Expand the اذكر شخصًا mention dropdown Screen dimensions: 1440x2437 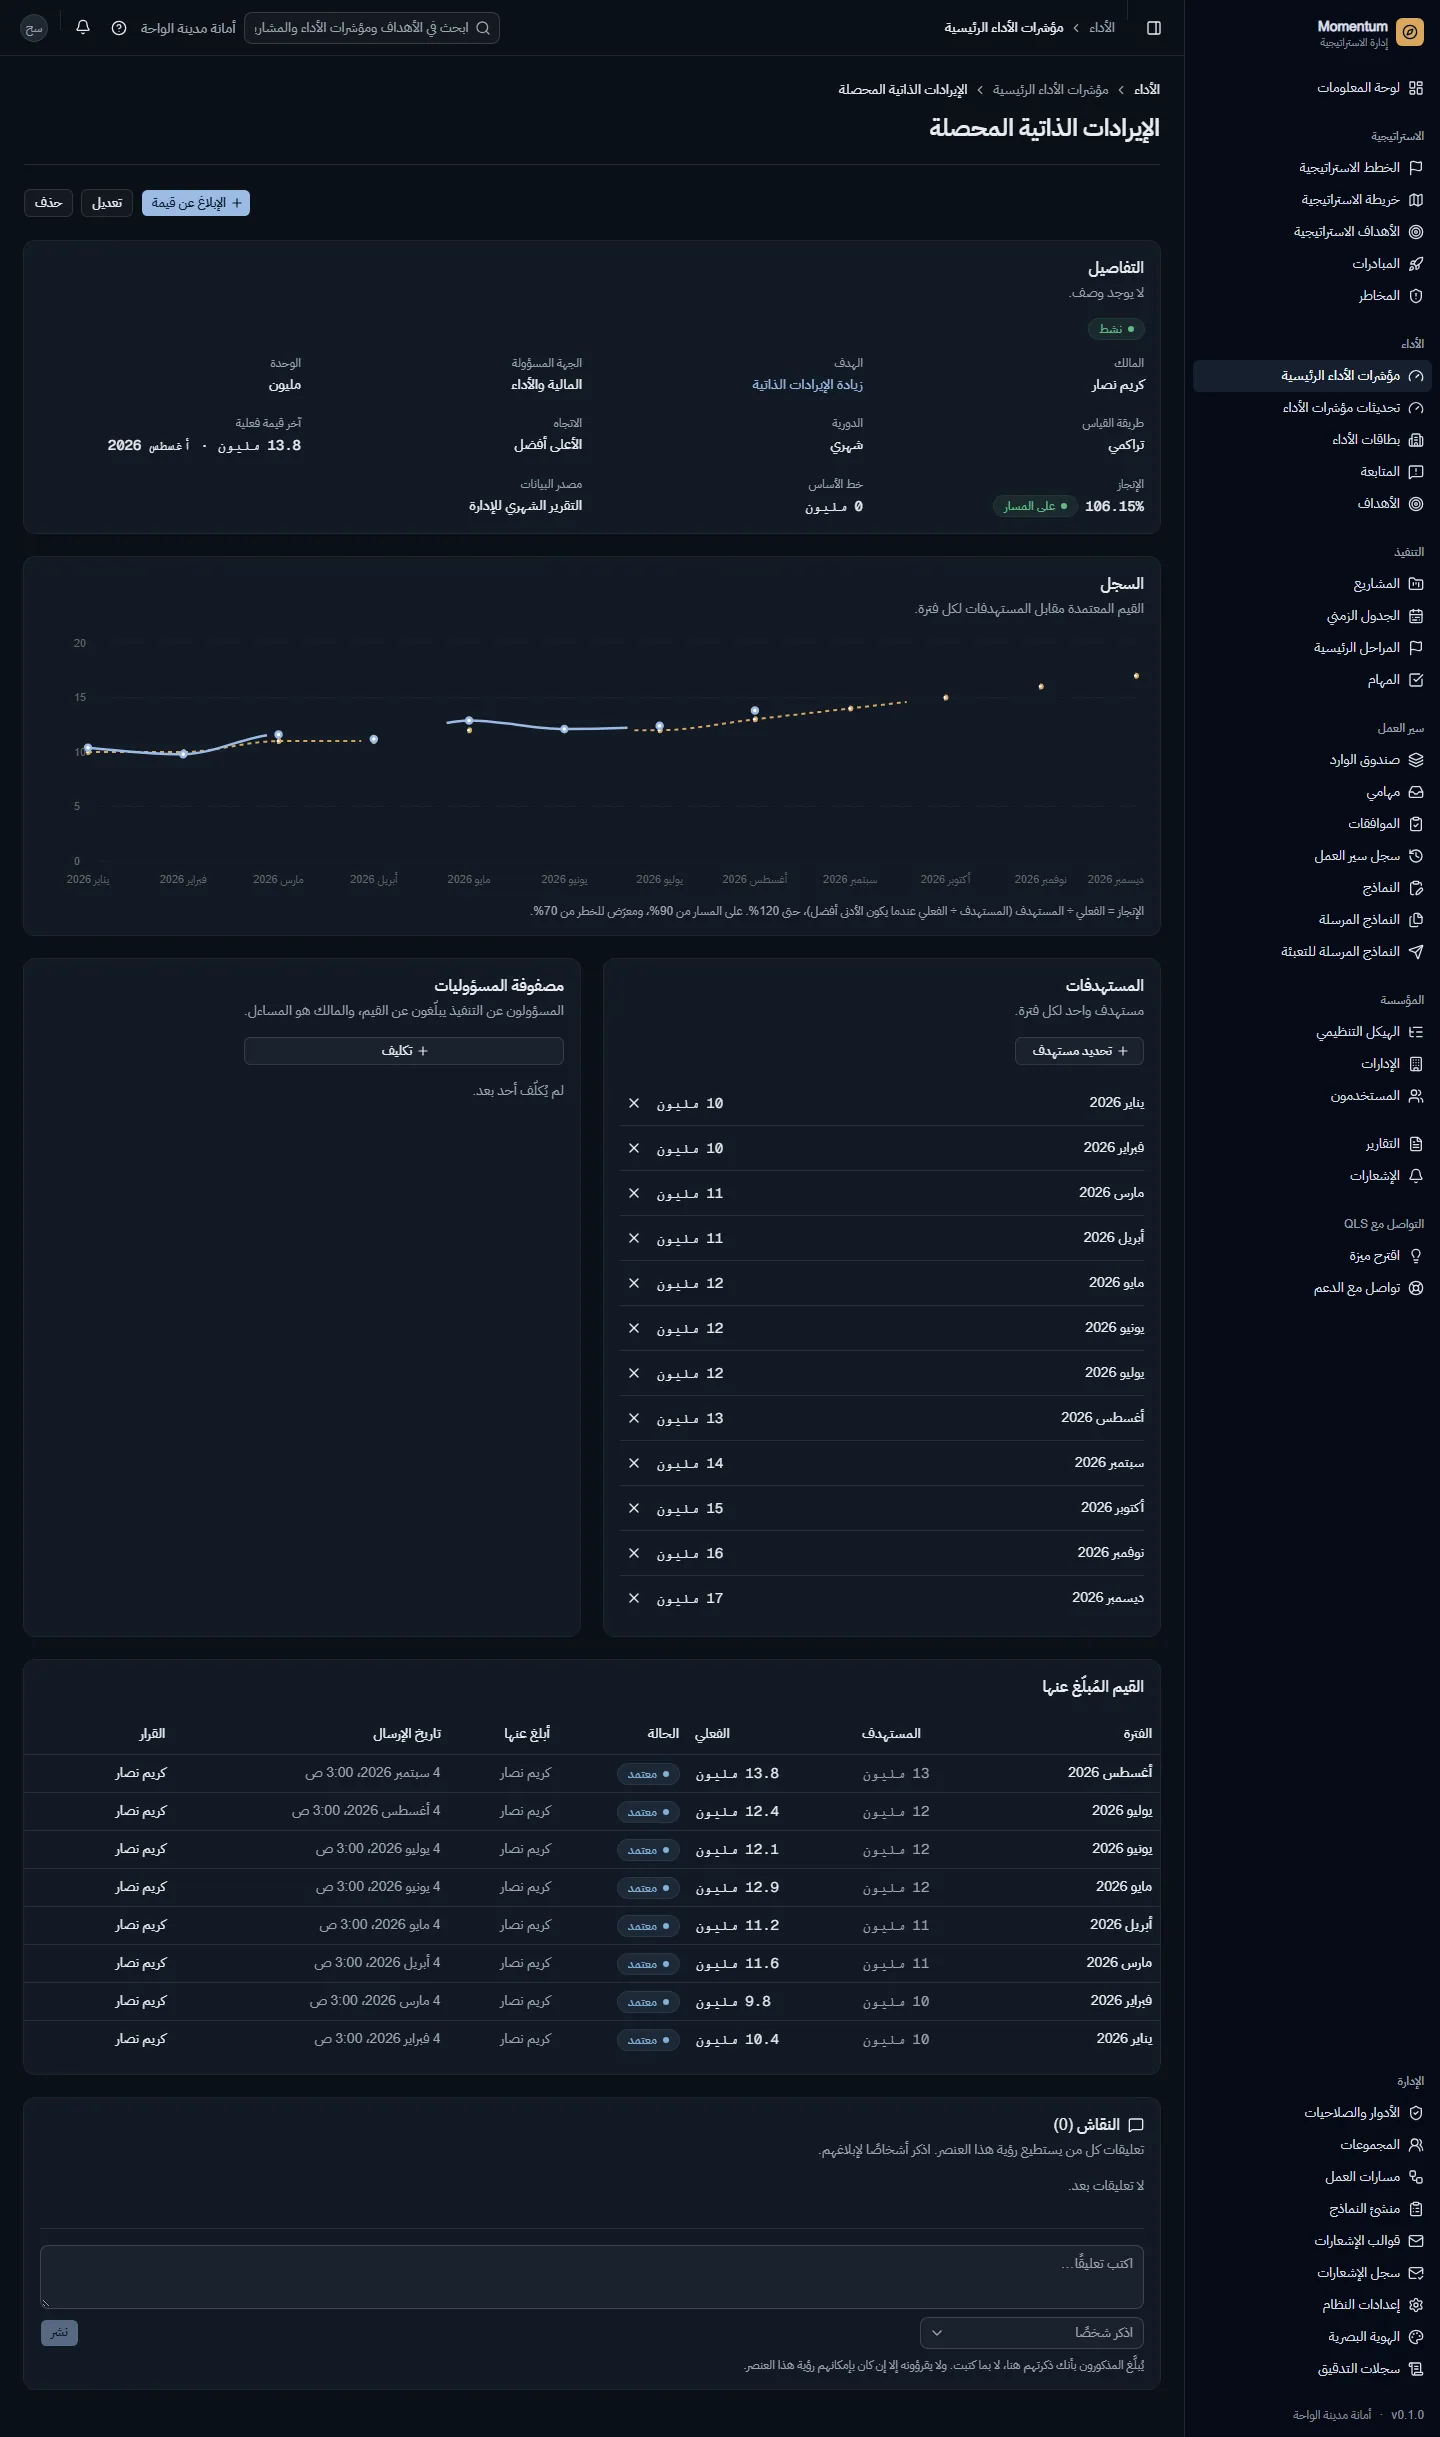coord(1032,2333)
